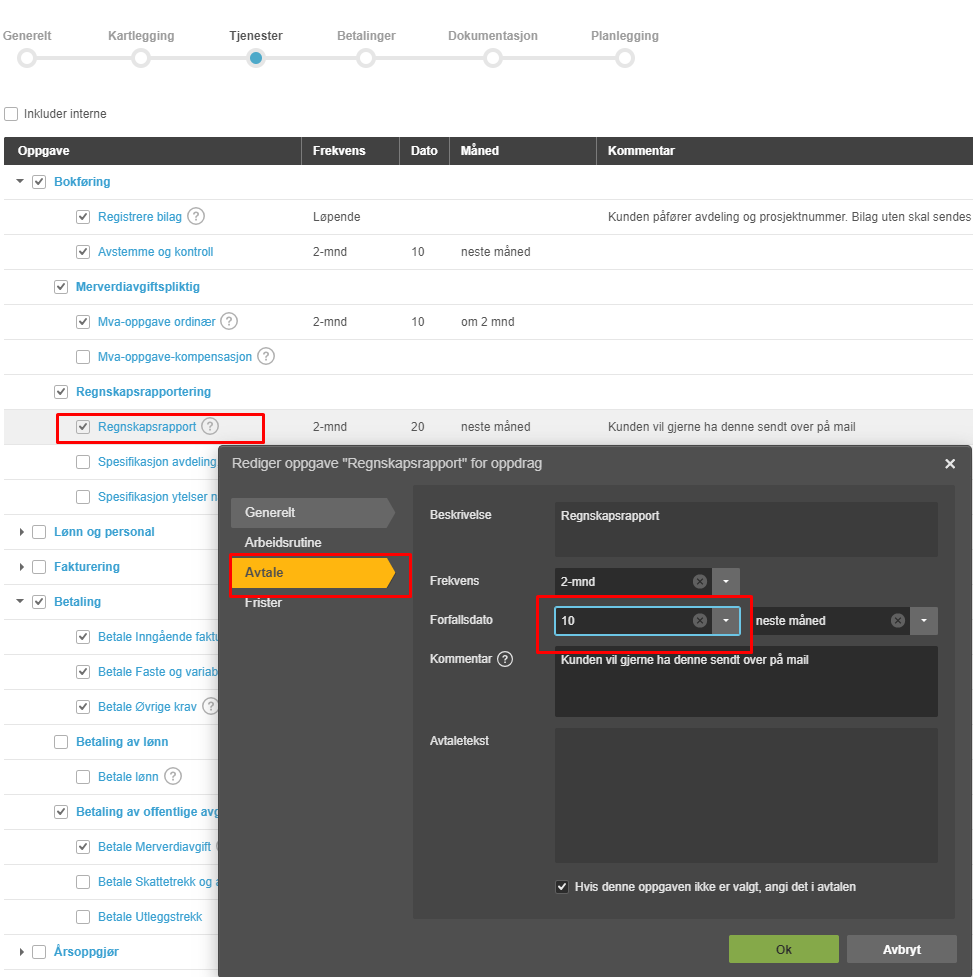
Task: Open the neste måned dropdown arrow
Action: click(x=924, y=621)
